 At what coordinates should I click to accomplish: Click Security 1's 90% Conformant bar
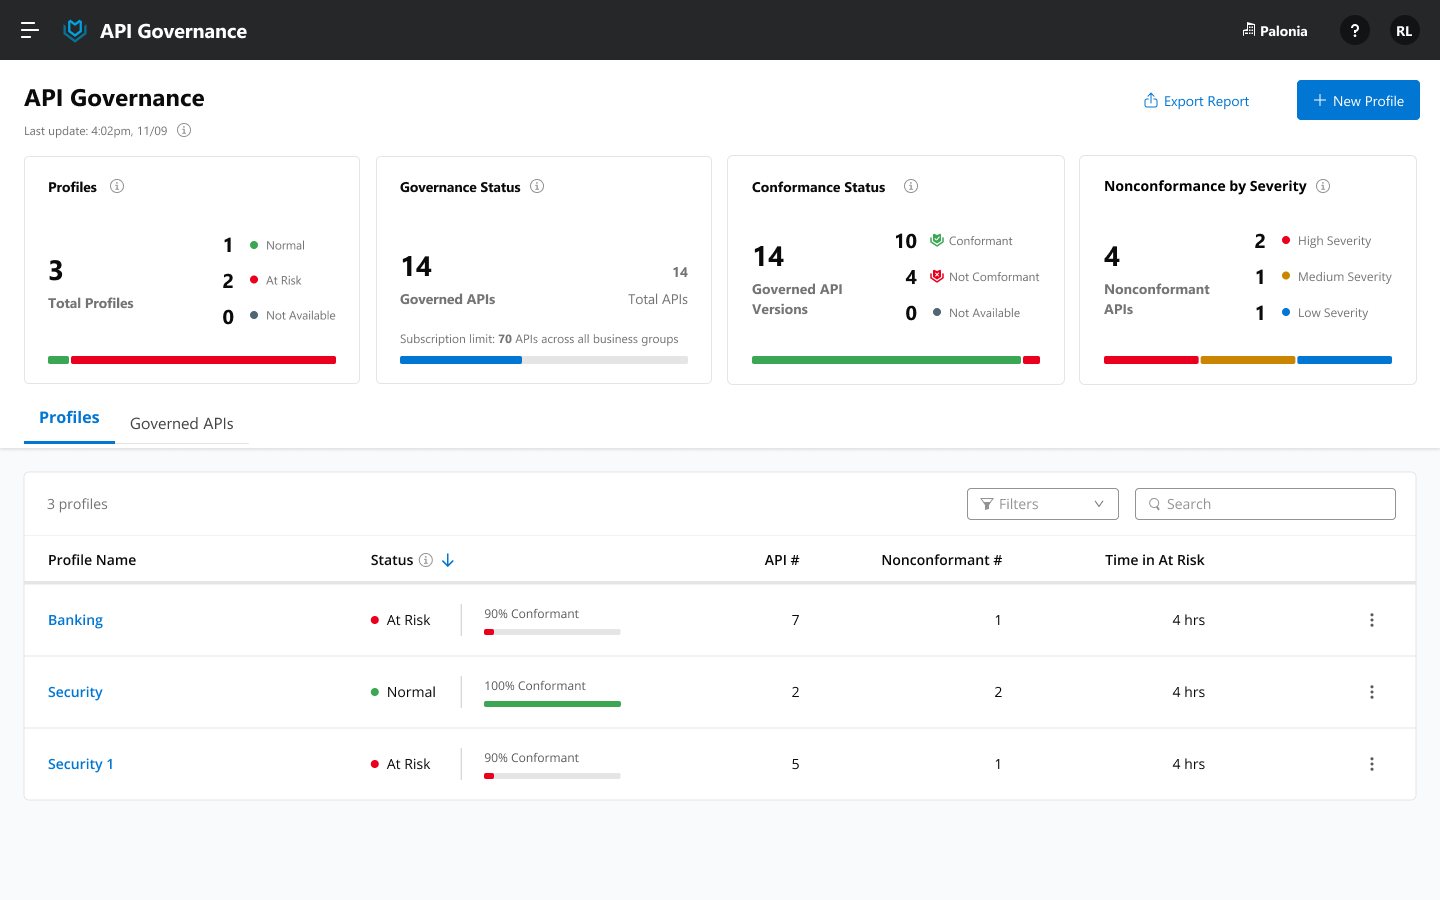point(552,776)
